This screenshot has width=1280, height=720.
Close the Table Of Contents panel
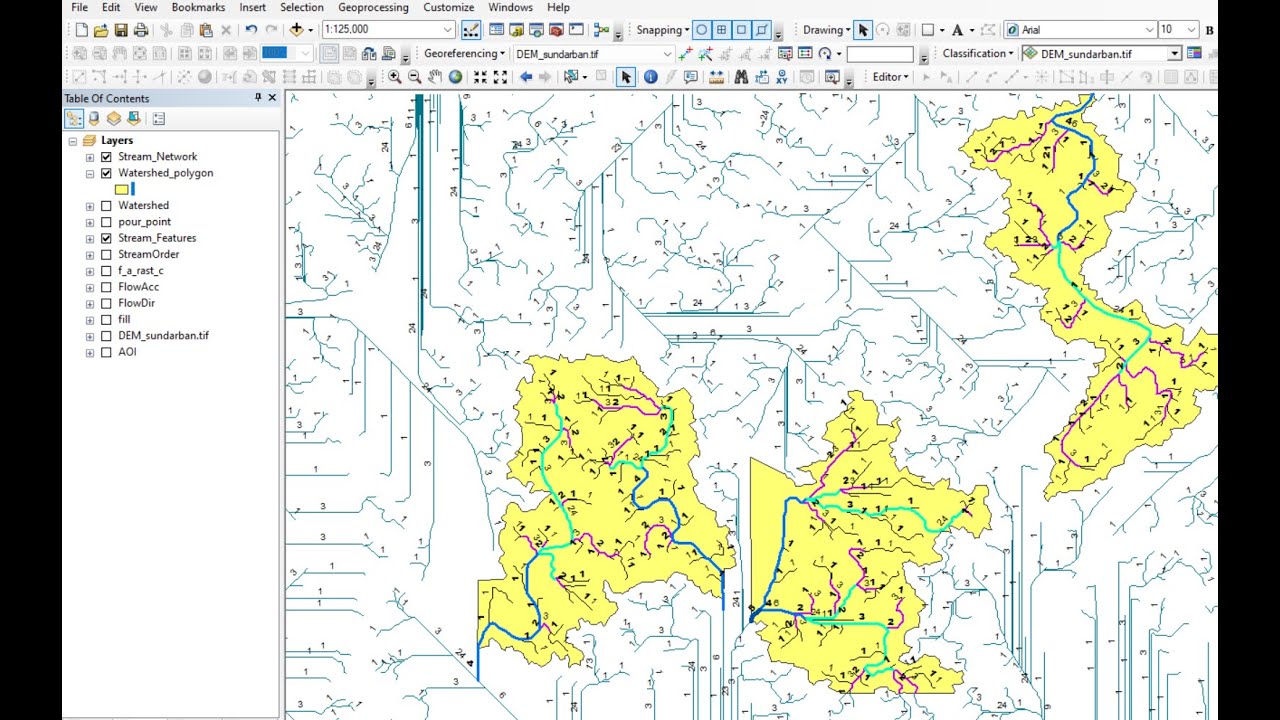tap(272, 98)
